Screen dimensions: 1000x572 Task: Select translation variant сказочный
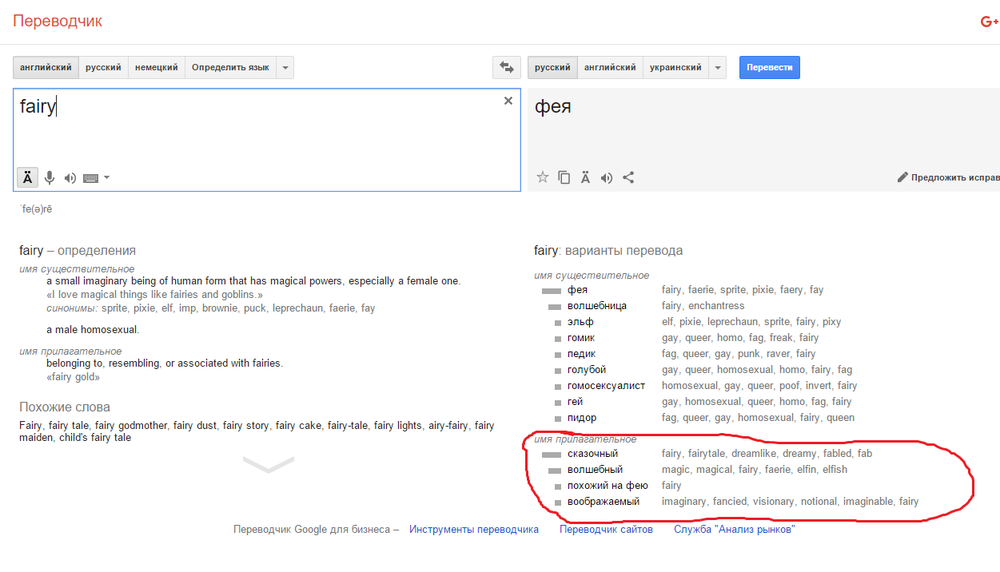tap(592, 453)
